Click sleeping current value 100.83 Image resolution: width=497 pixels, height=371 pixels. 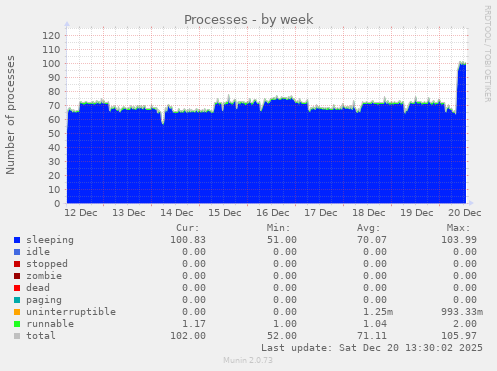coord(188,240)
